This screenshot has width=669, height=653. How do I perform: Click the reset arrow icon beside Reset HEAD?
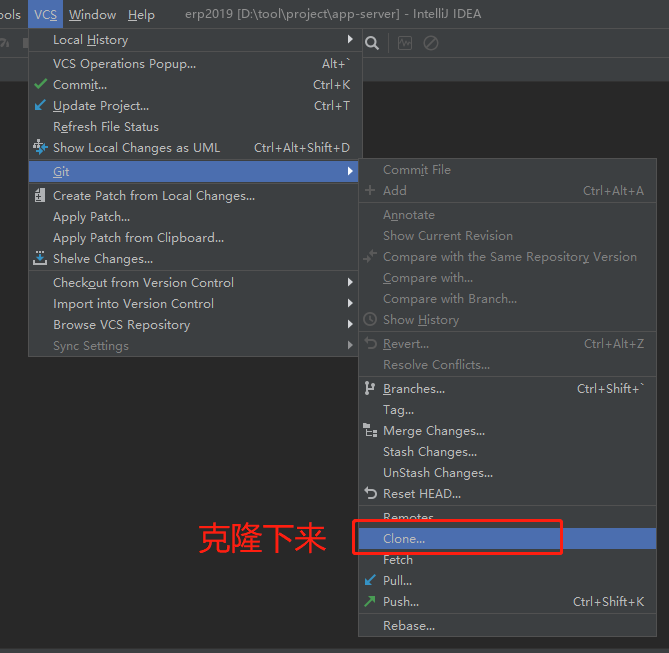pyautogui.click(x=370, y=493)
